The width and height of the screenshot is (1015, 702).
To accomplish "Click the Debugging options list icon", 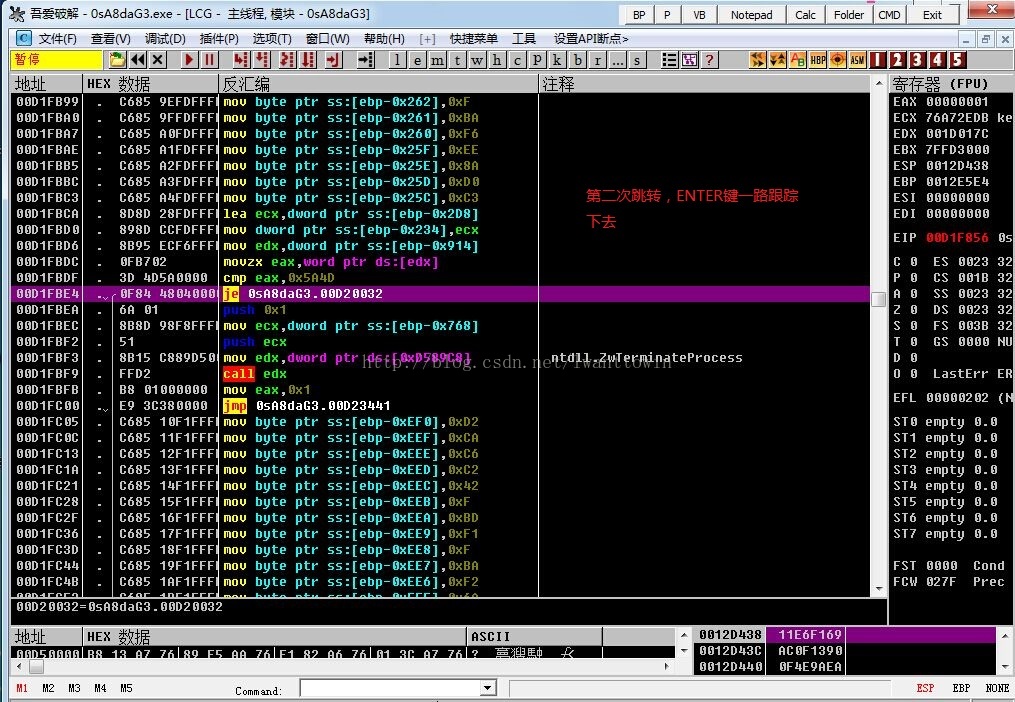I will click(669, 60).
